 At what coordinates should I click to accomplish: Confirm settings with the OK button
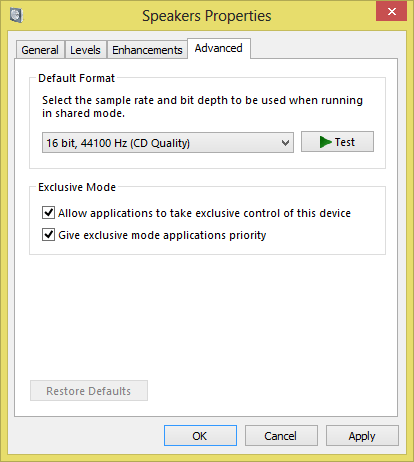pyautogui.click(x=200, y=435)
